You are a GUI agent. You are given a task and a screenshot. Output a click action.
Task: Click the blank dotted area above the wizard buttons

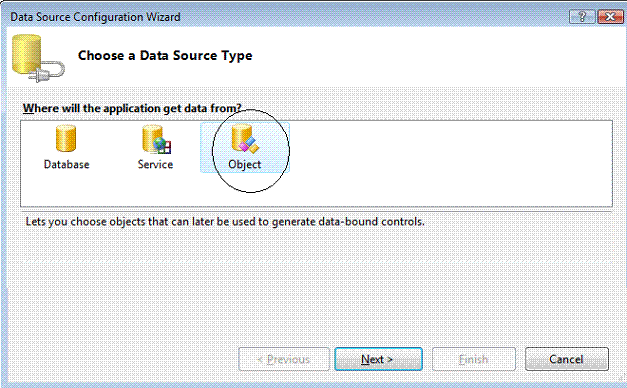click(312, 288)
